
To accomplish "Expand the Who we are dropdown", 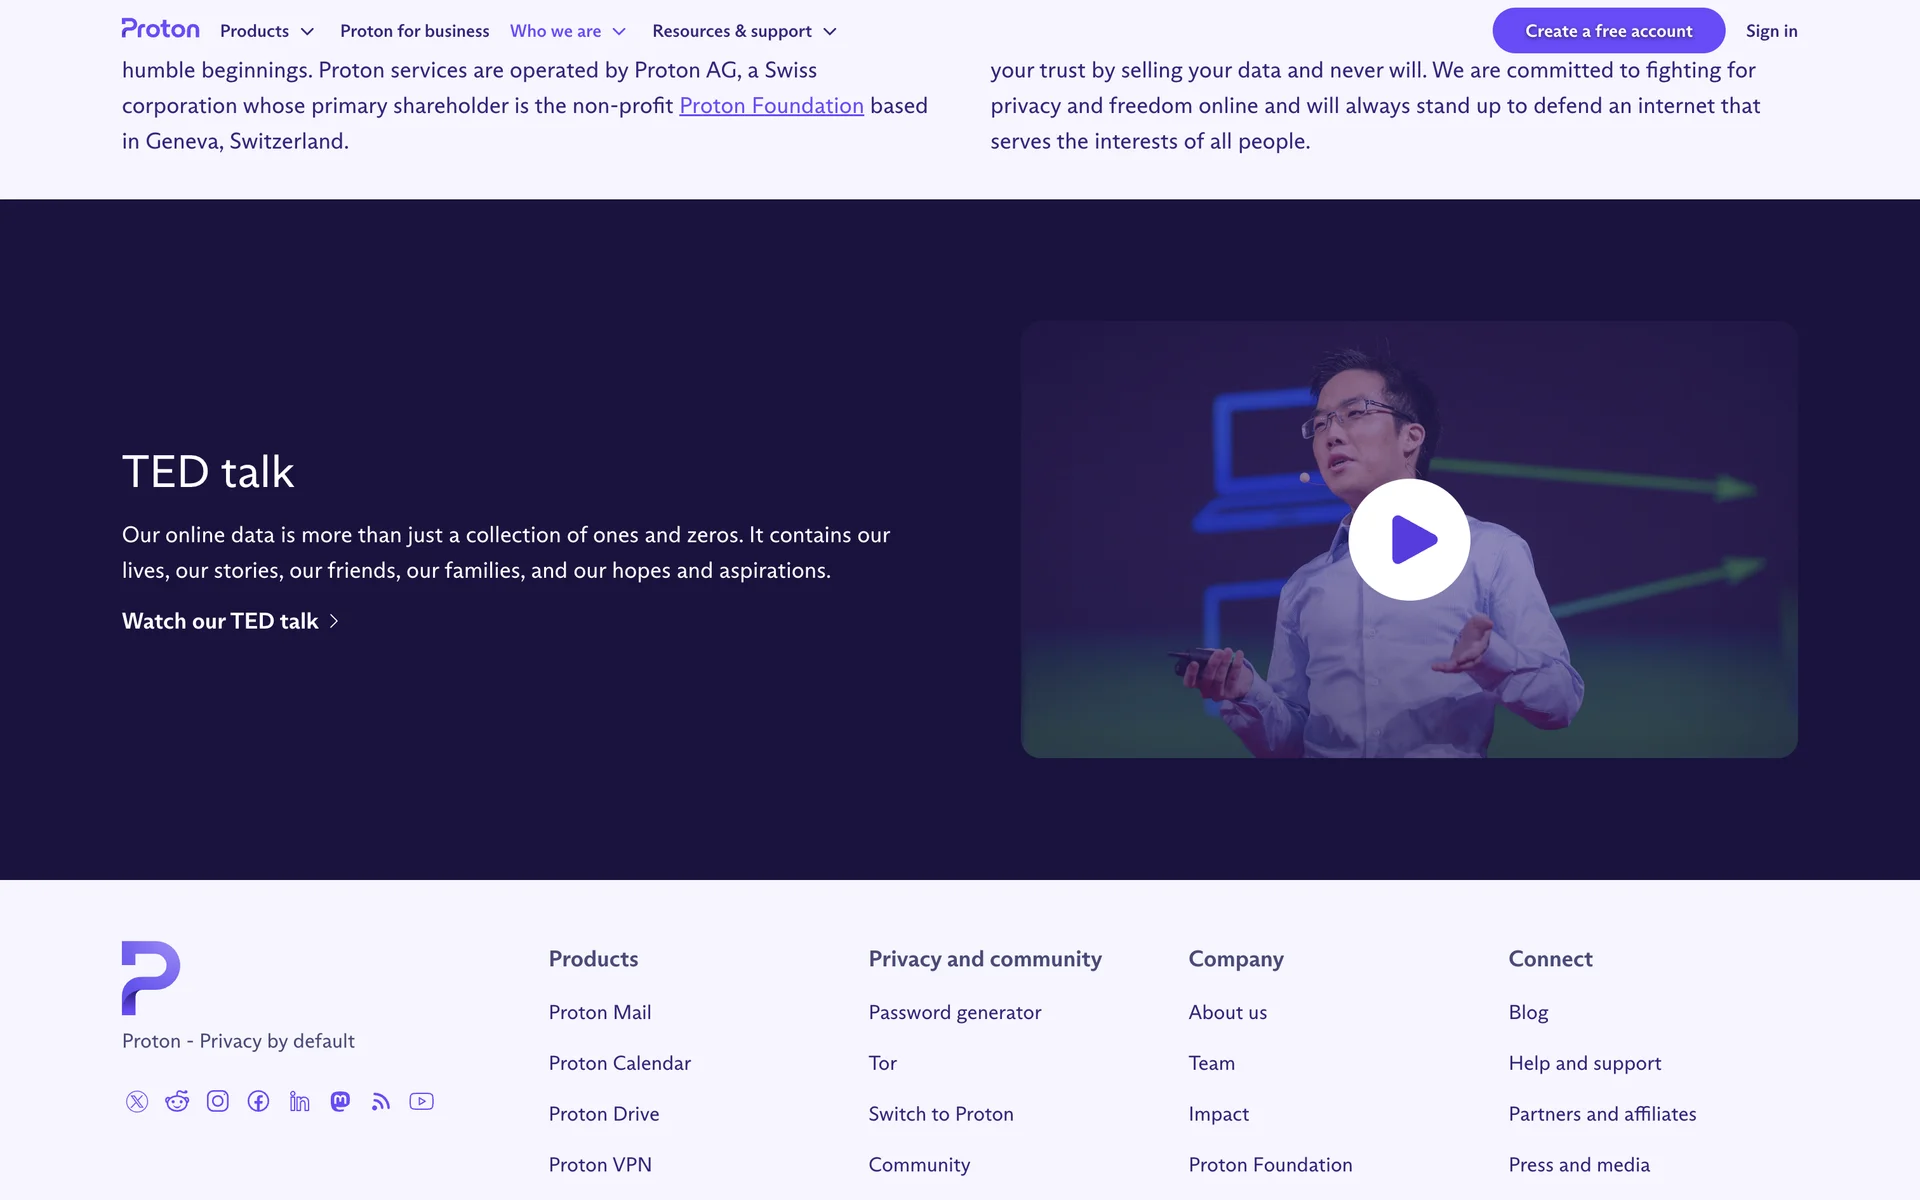I will 568,31.
